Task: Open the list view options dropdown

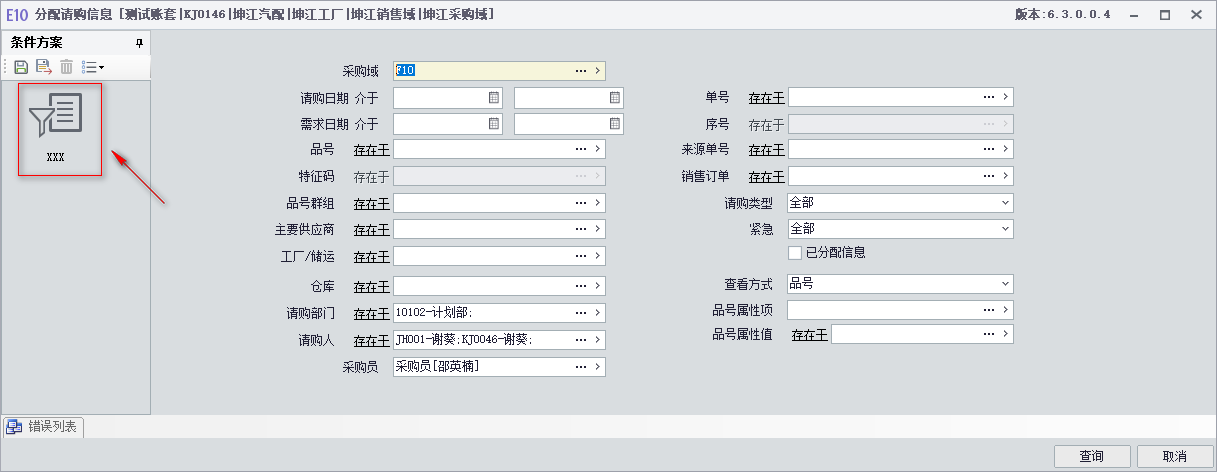Action: [92, 67]
